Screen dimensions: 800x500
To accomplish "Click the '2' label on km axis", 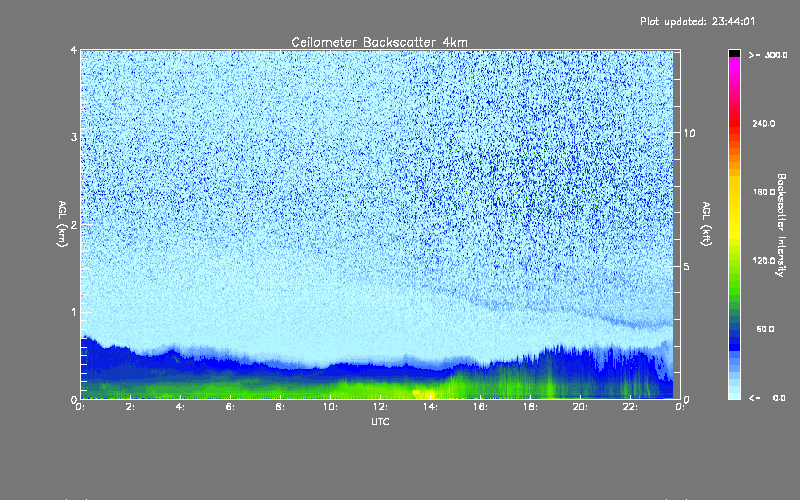I will coord(74,224).
